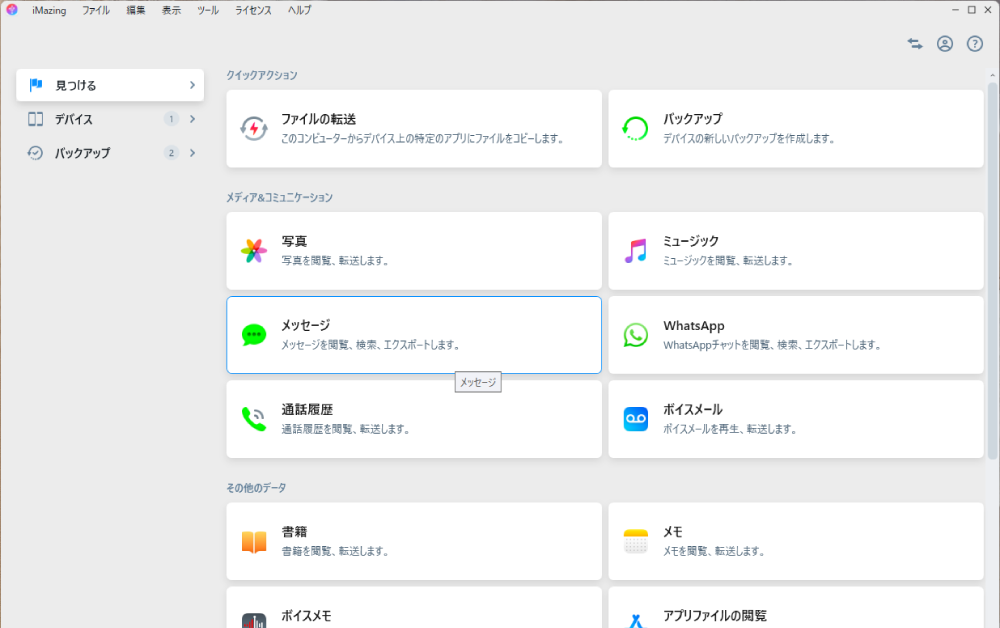1000x628 pixels.
Task: Open the ライセンス menu
Action: click(253, 10)
